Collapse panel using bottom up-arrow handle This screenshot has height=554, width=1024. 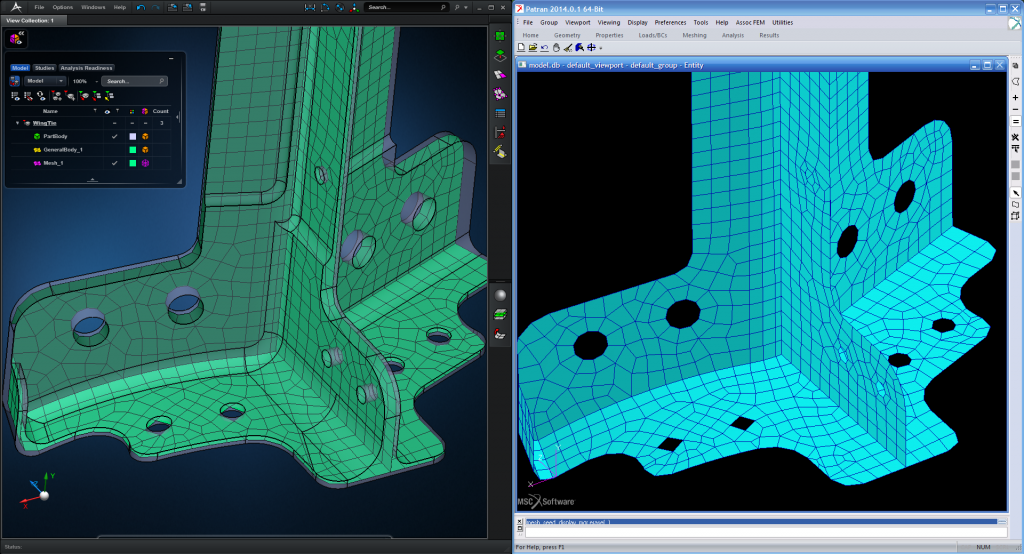pyautogui.click(x=92, y=180)
